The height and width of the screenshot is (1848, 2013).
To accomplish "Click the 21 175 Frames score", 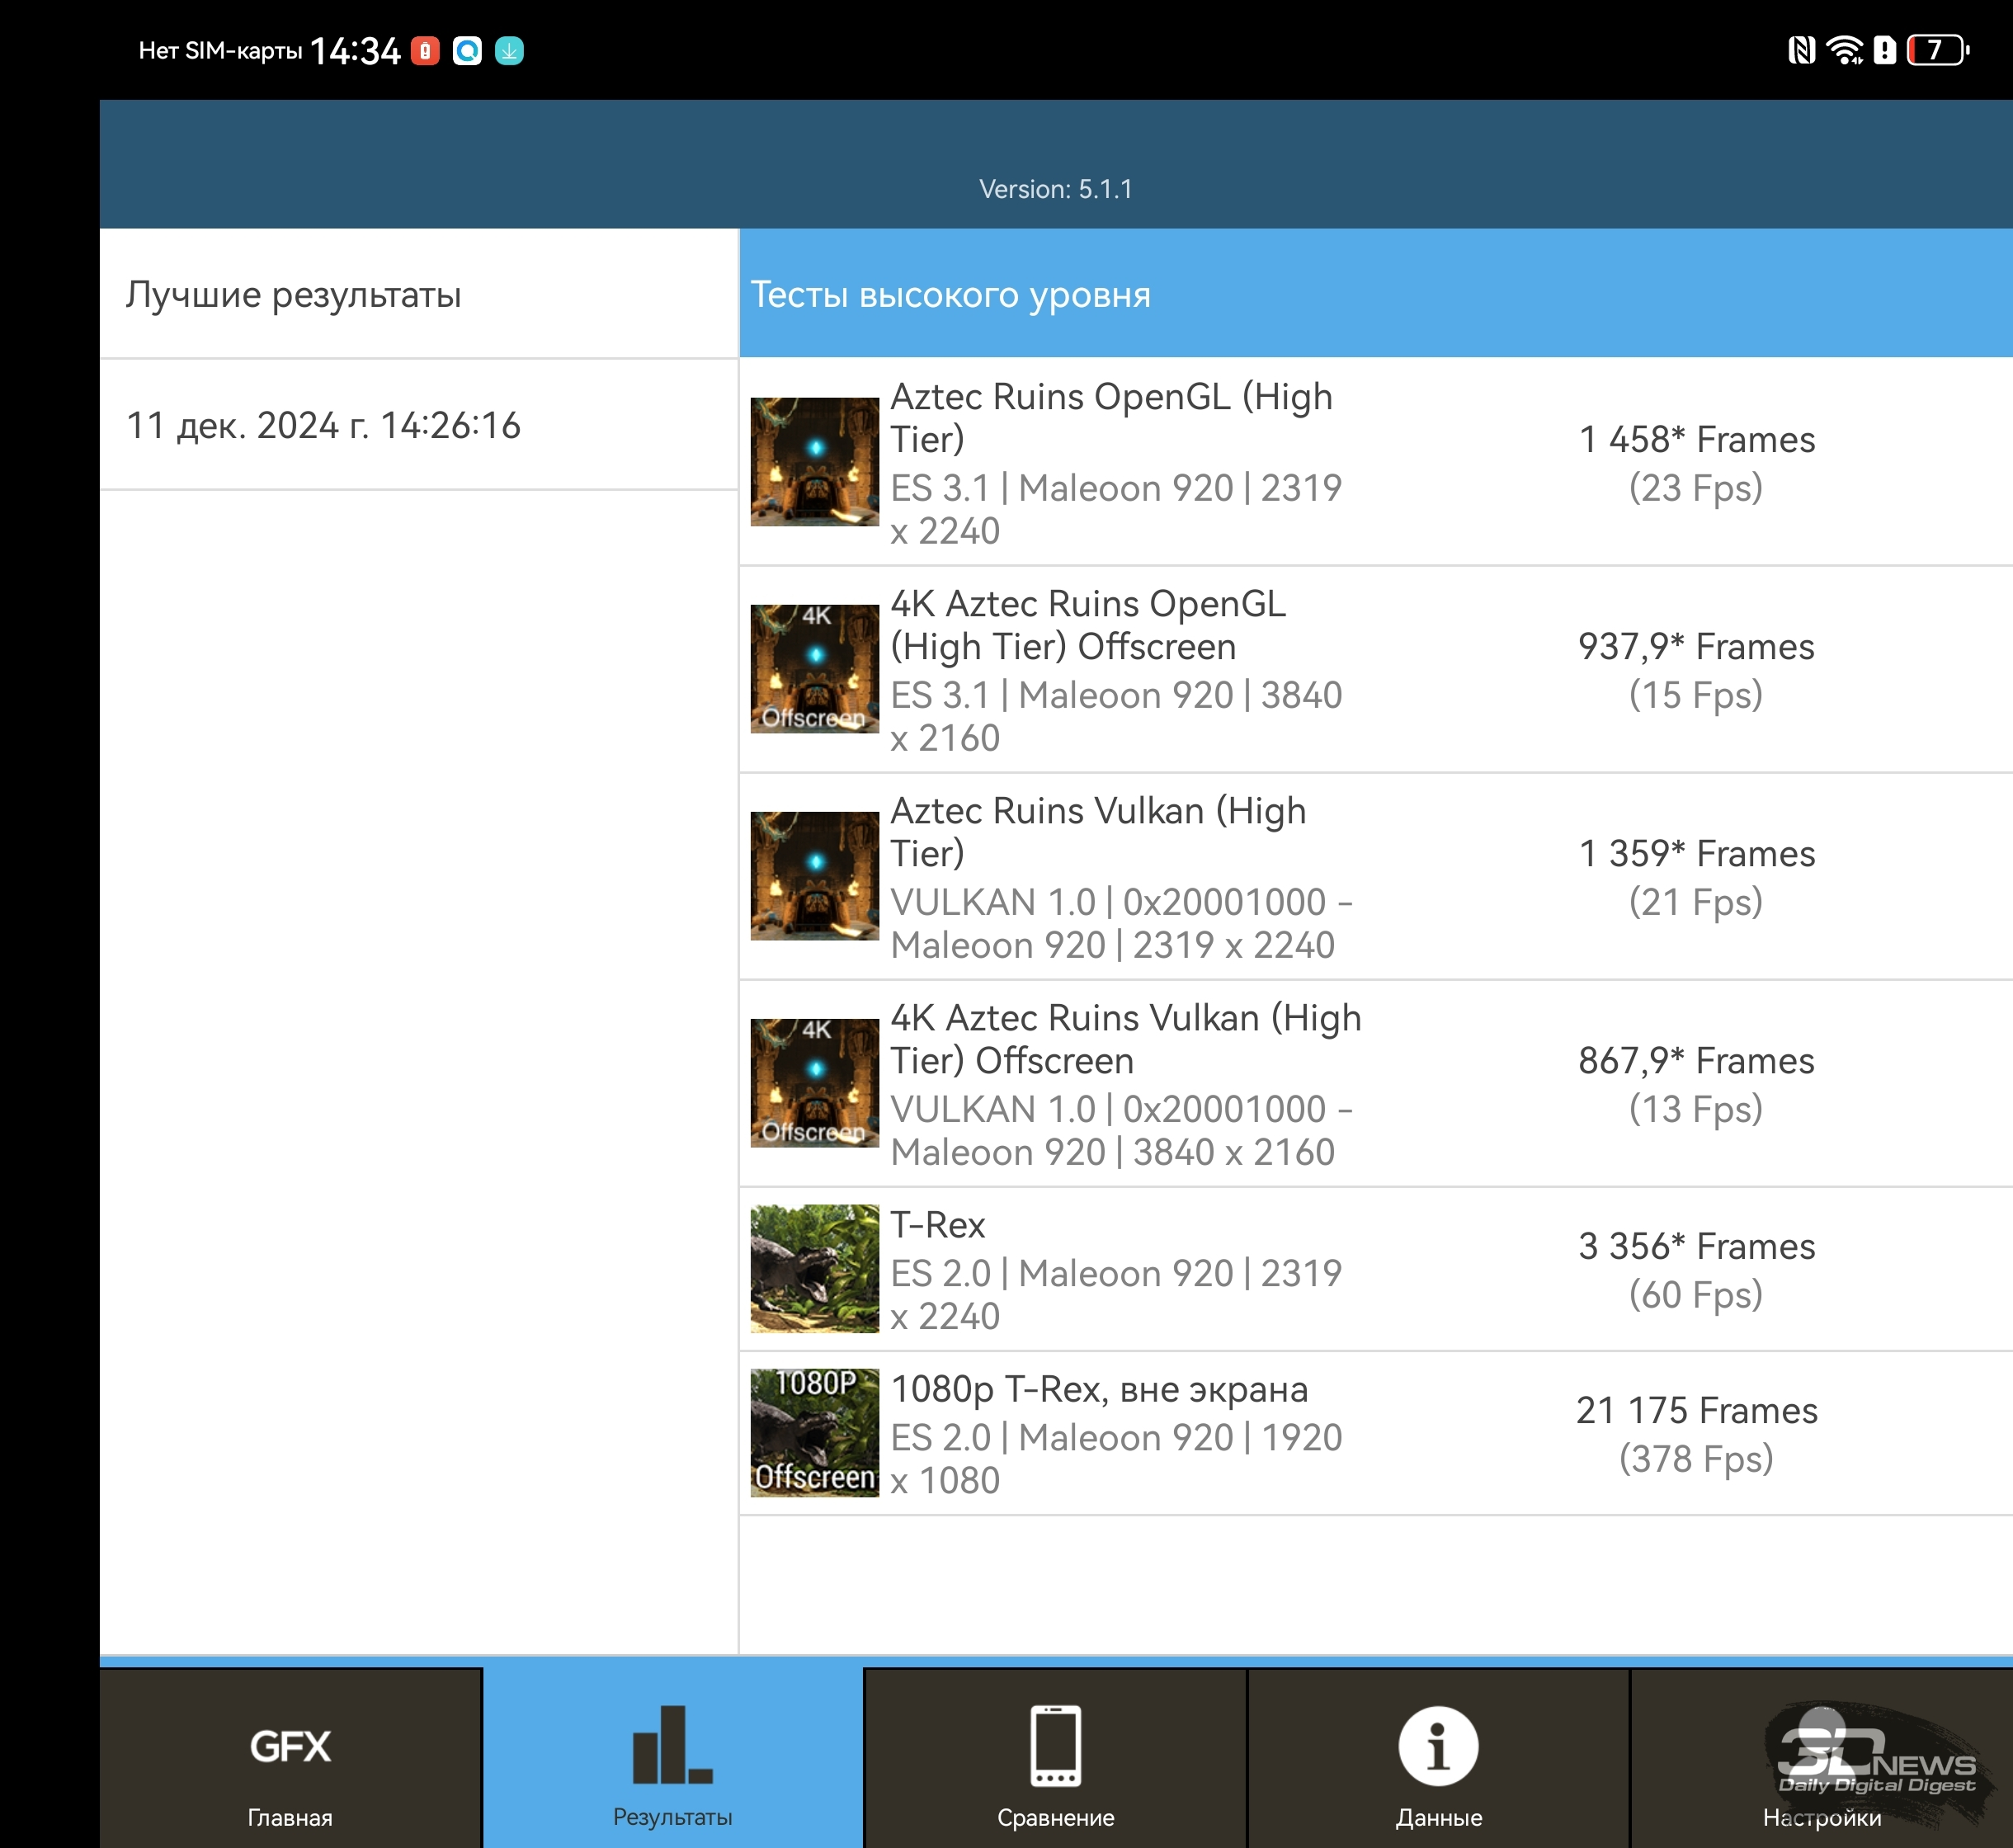I will (x=1697, y=1410).
